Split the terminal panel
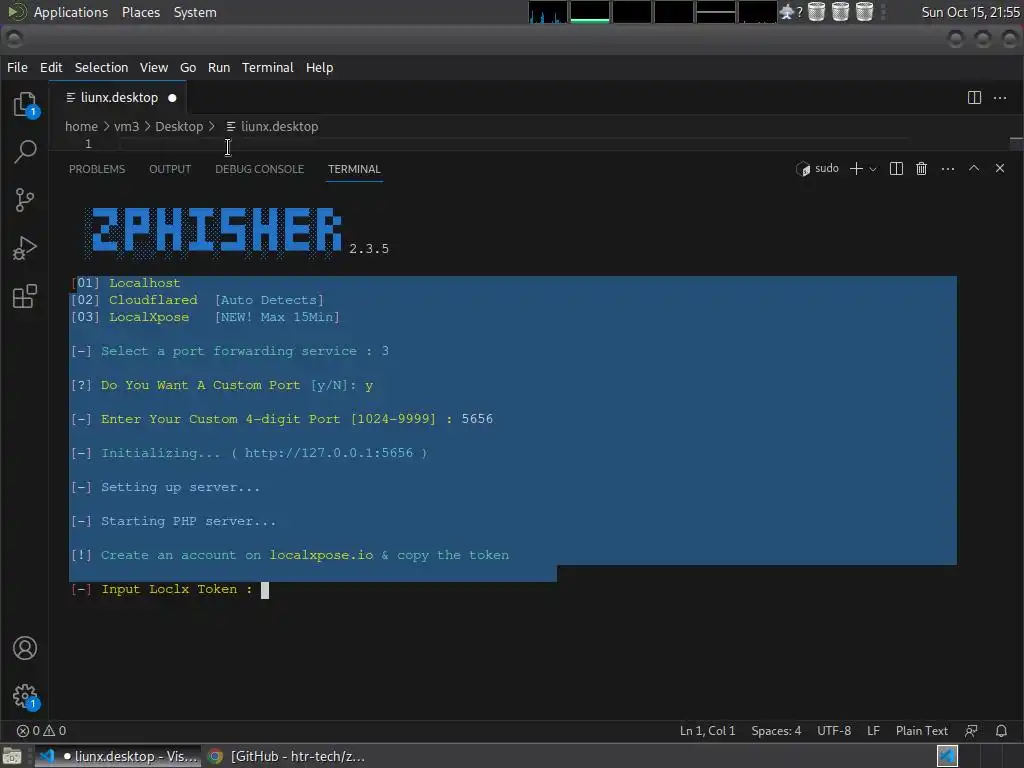 point(896,168)
